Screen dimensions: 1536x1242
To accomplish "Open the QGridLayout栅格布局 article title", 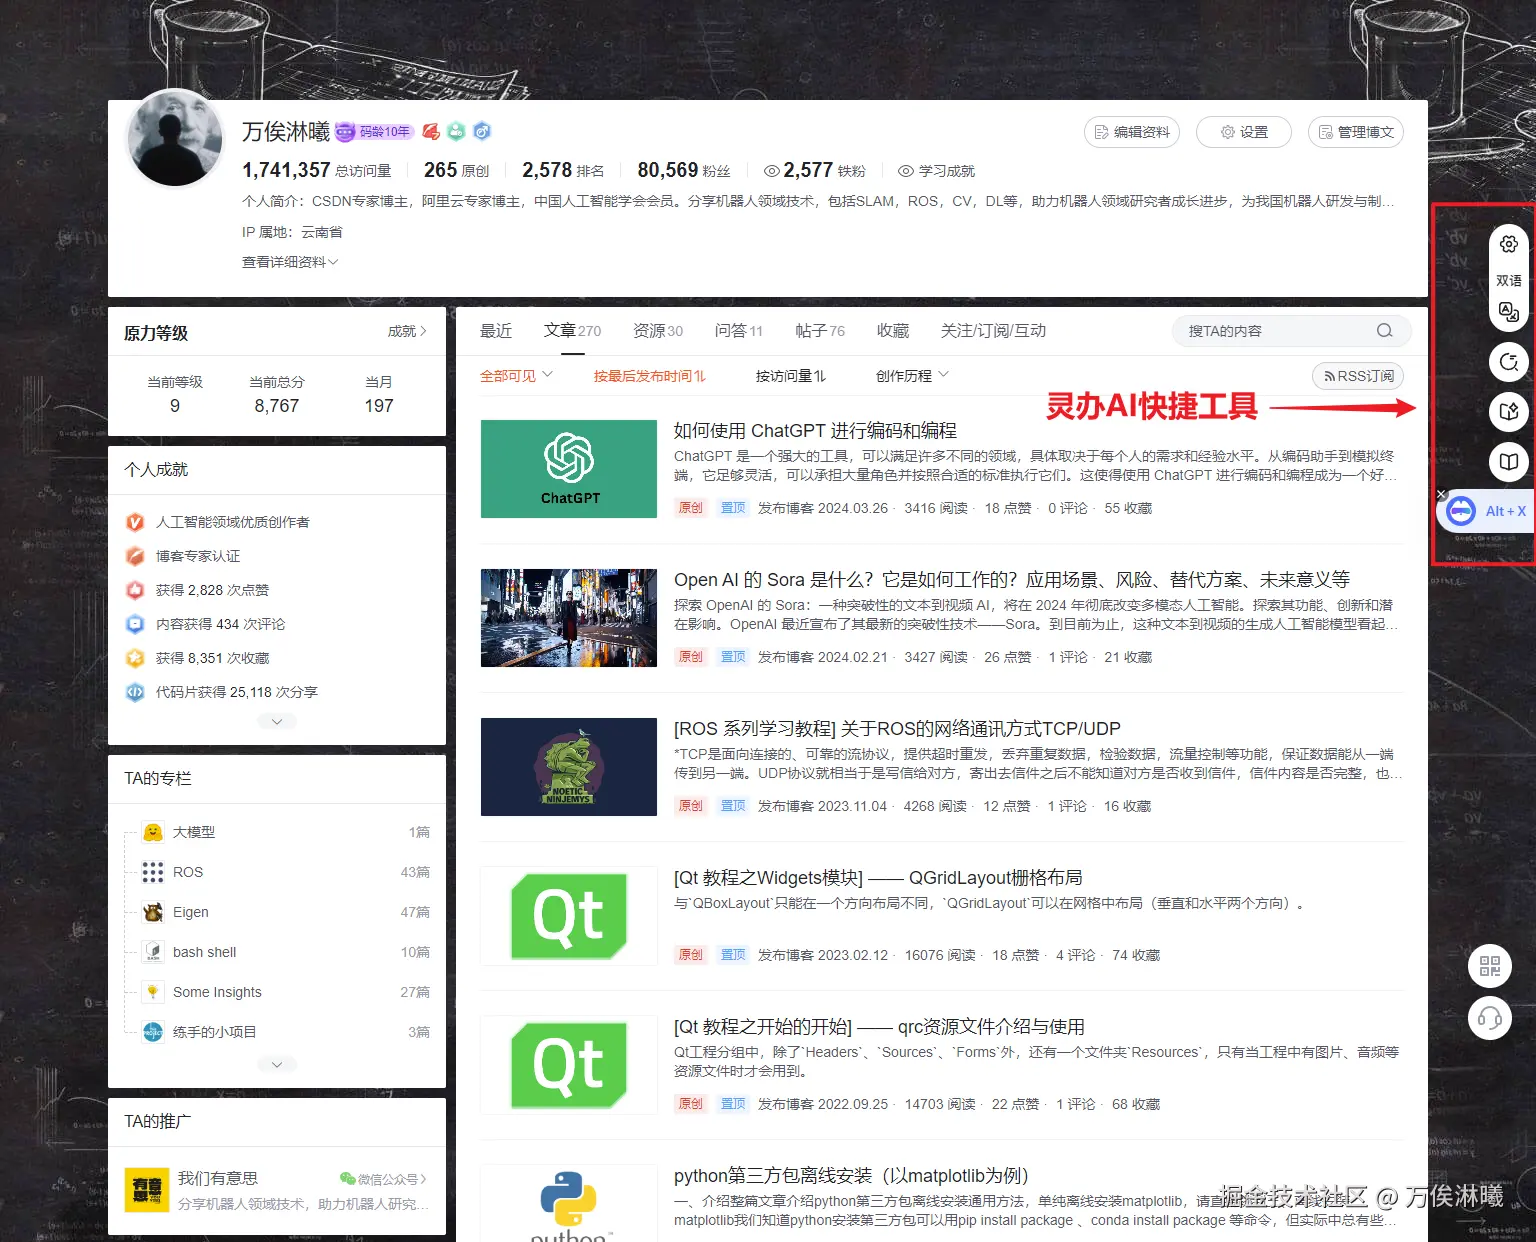I will point(878,878).
